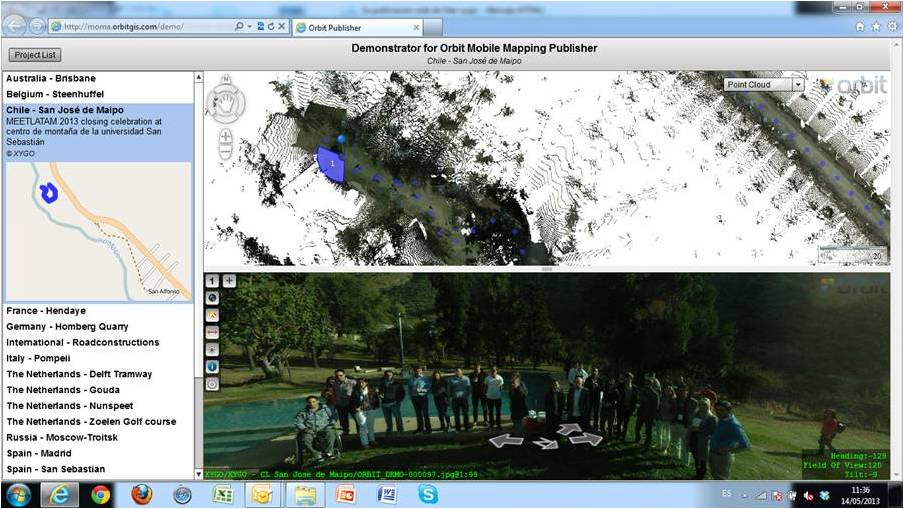
Task: Open France - Hendaye project
Action: coord(46,311)
